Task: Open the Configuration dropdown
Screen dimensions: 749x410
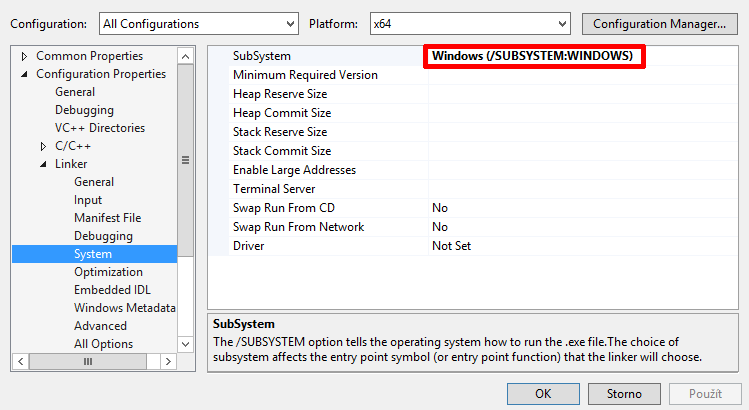Action: (198, 23)
